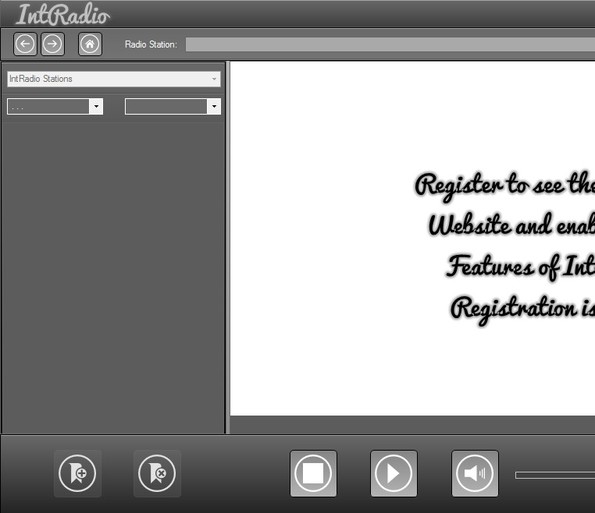Start radio playback with play button
Image resolution: width=595 pixels, height=513 pixels.
point(394,474)
